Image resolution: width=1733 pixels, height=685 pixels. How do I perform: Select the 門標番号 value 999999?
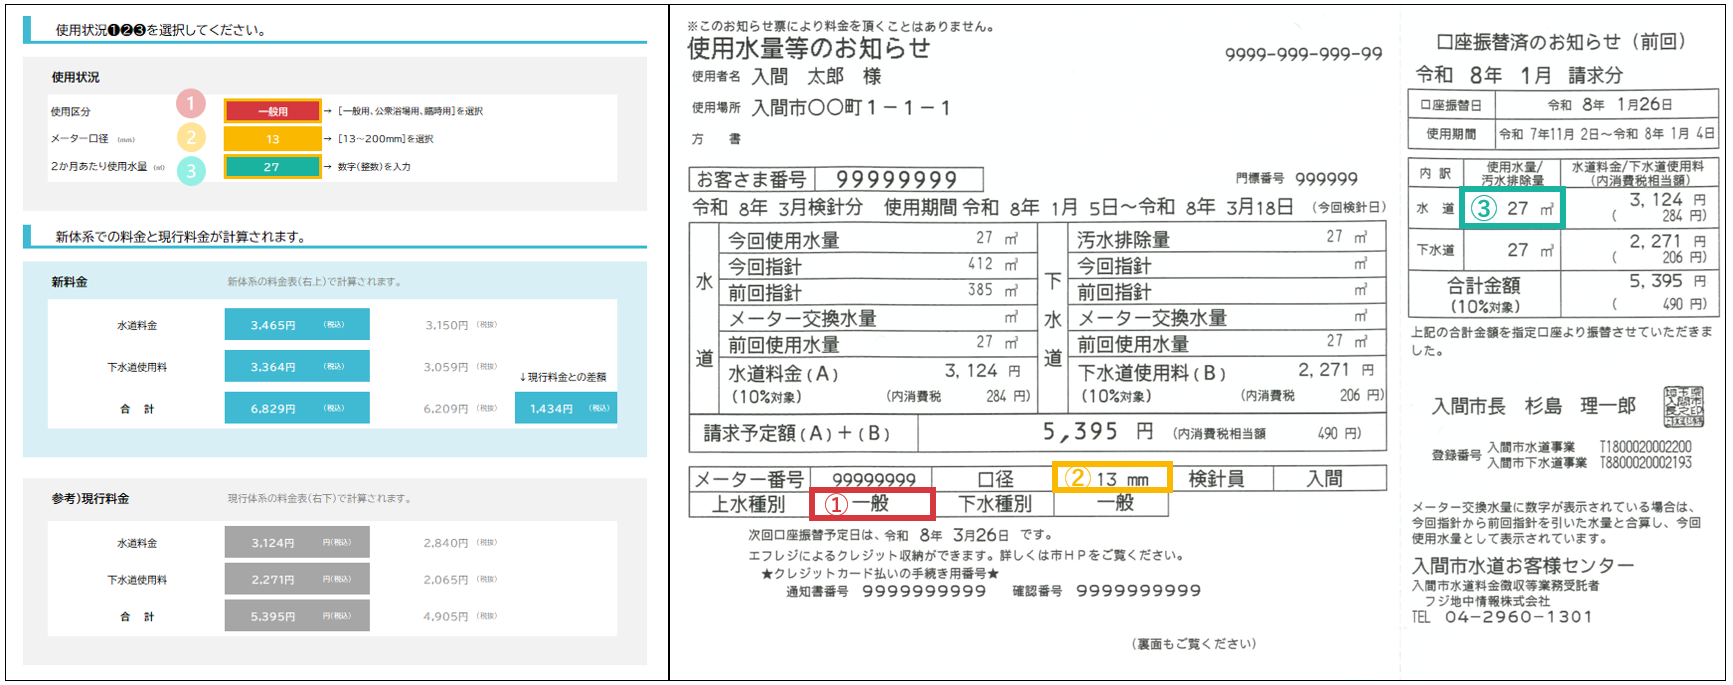(x=1326, y=179)
